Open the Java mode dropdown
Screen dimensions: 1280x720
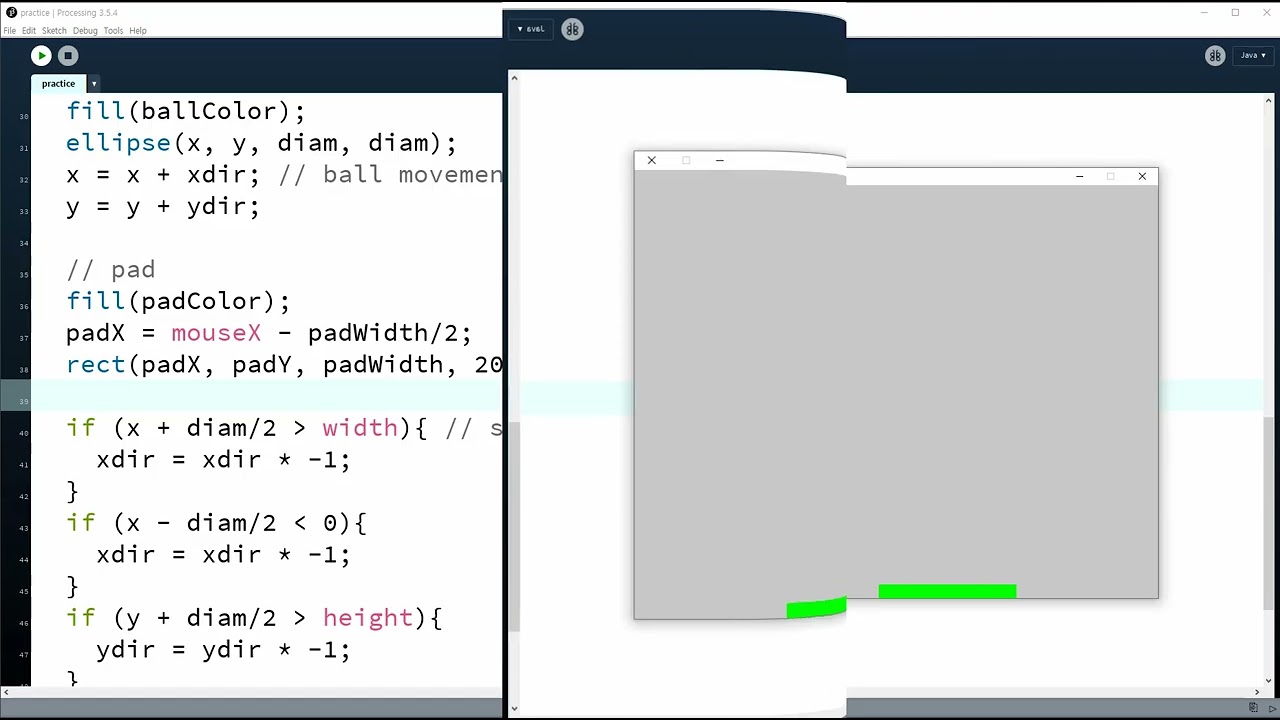point(1253,56)
